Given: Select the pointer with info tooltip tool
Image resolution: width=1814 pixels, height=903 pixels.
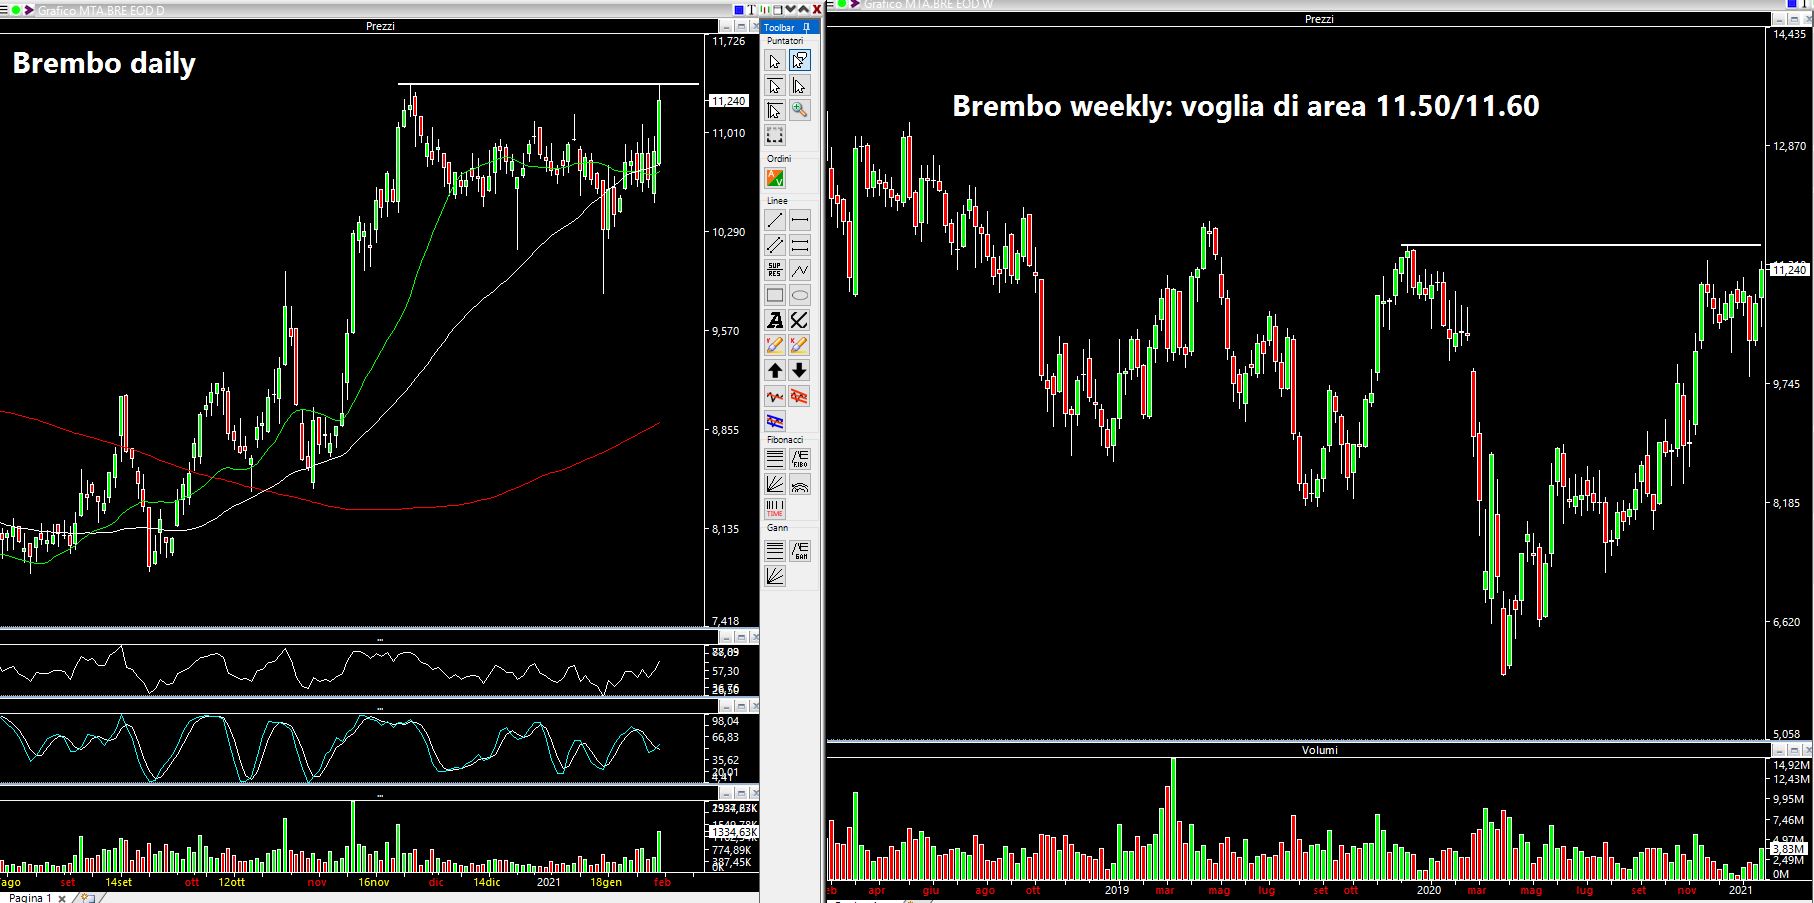Looking at the screenshot, I should [x=799, y=61].
